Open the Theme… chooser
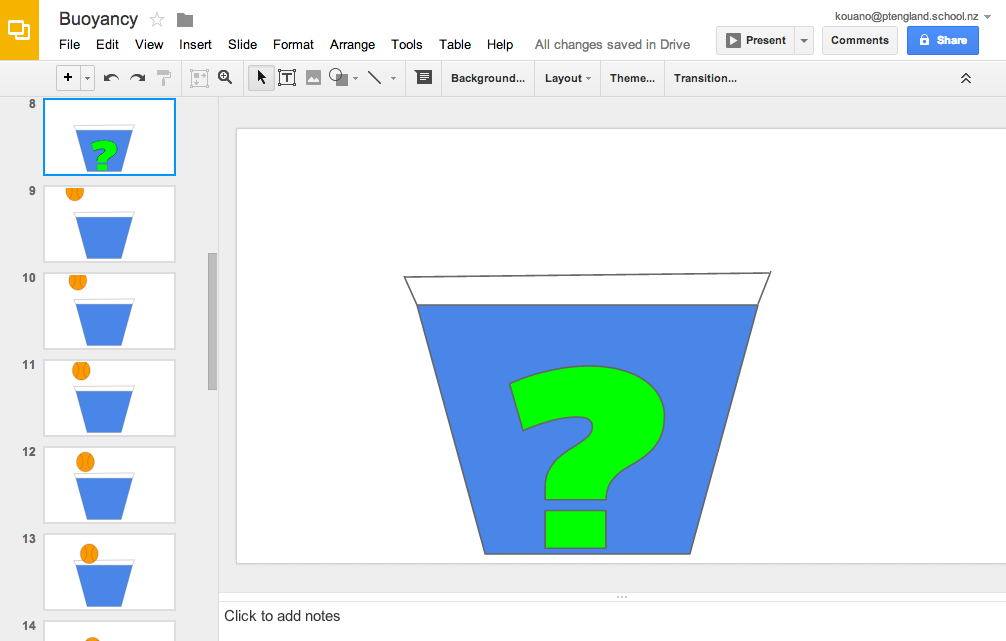Viewport: 1006px width, 641px height. click(632, 78)
